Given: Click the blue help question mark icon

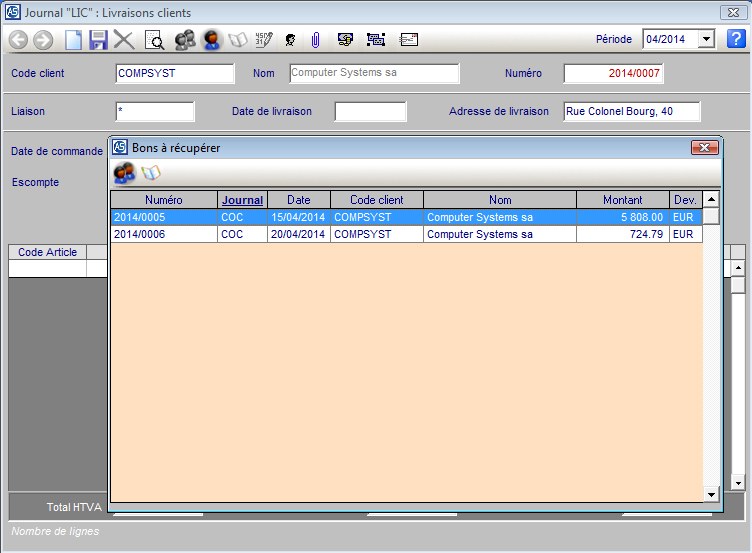Looking at the screenshot, I should pos(735,39).
